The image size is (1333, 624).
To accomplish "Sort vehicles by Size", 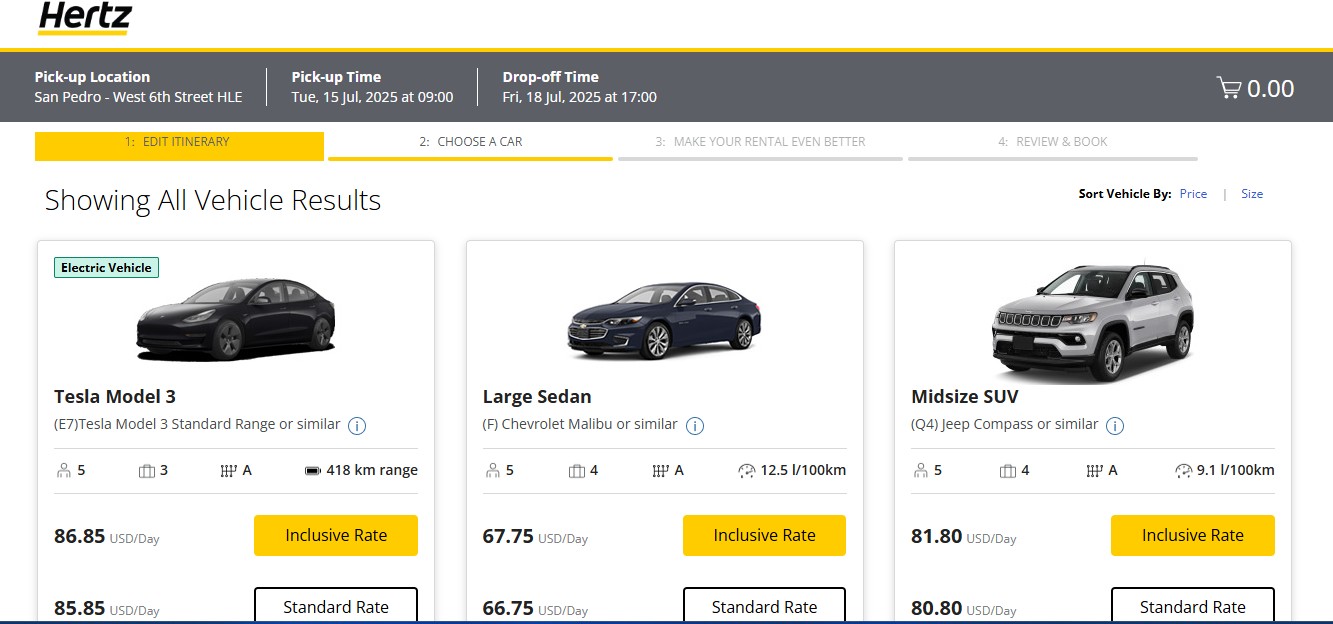I will point(1252,194).
